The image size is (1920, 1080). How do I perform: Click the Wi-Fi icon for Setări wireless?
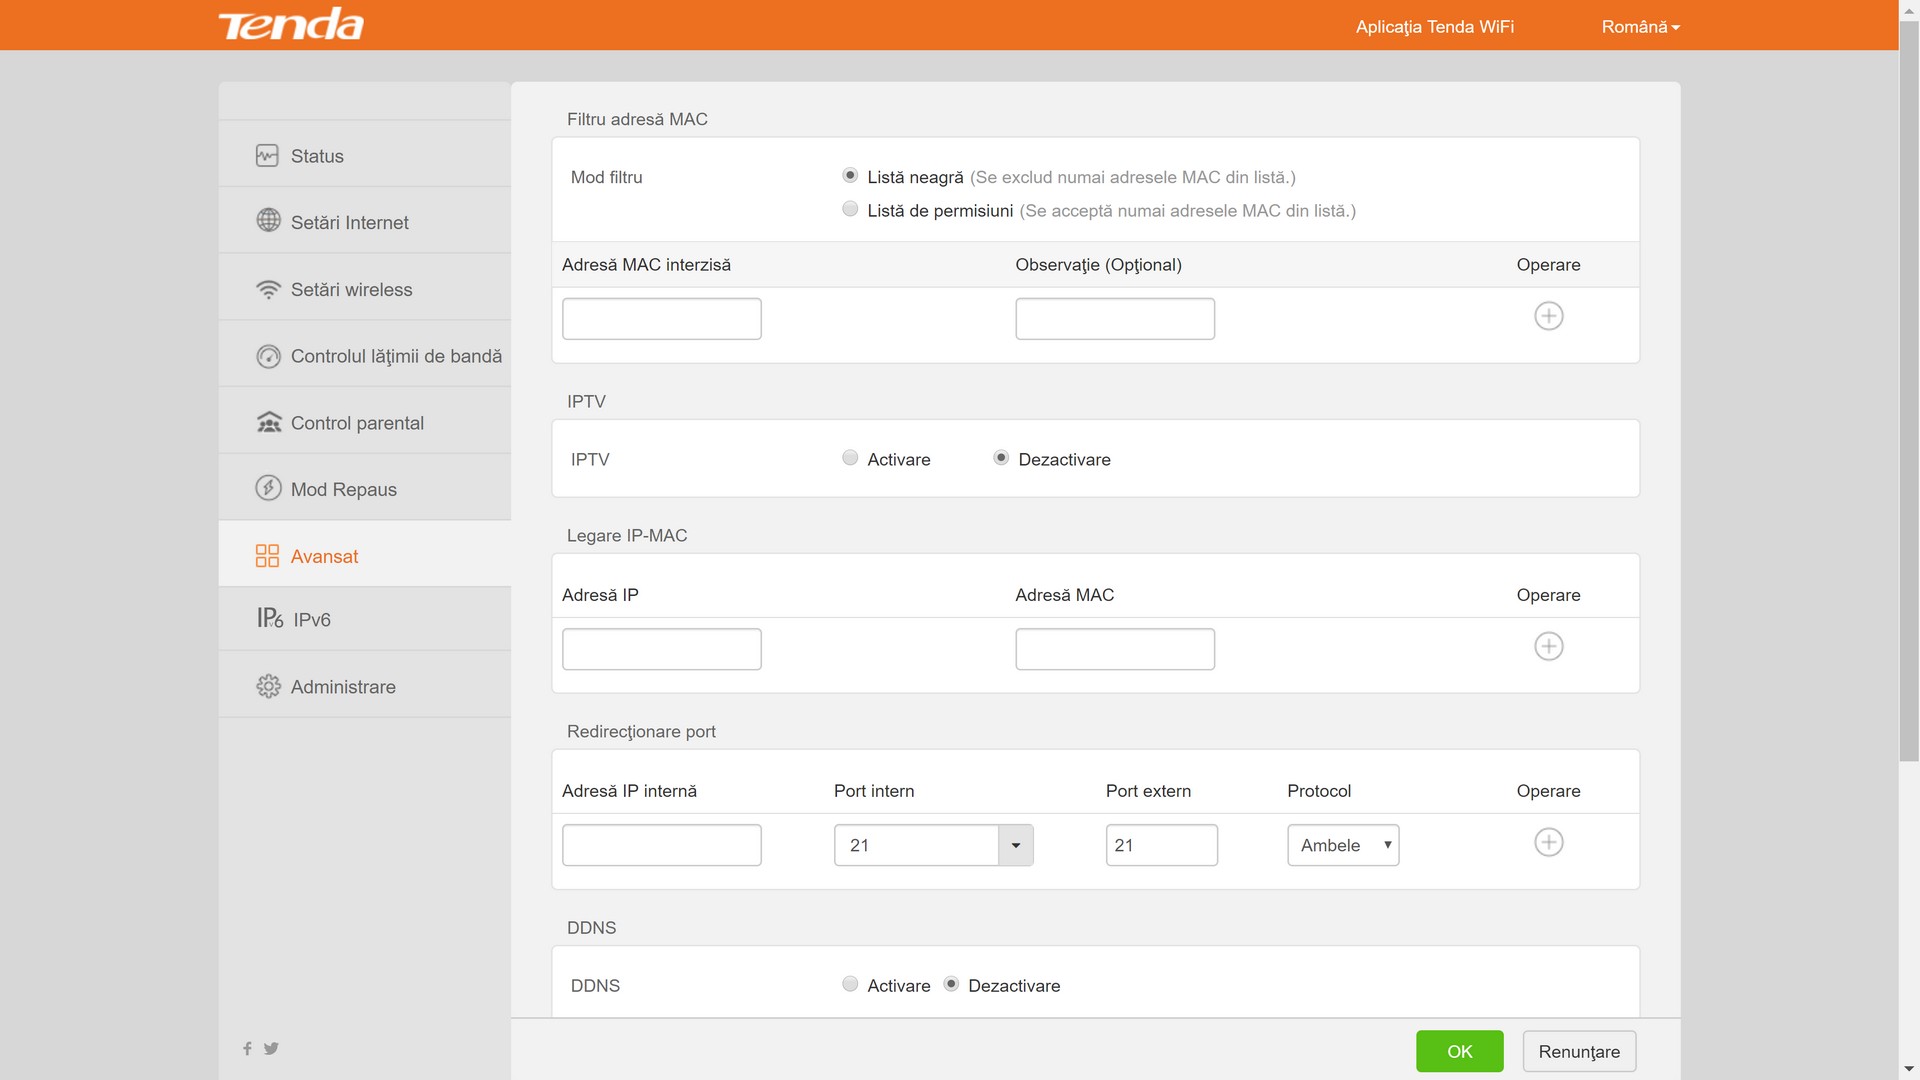click(268, 289)
